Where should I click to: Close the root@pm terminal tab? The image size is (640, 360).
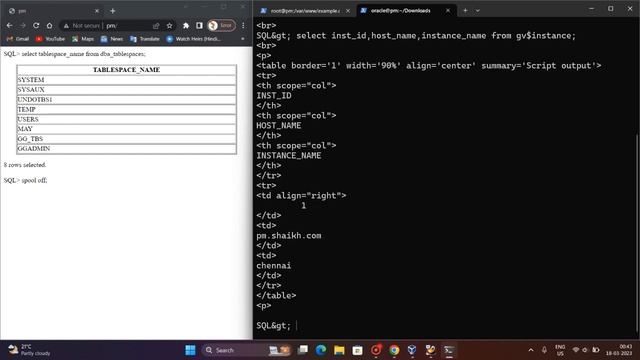pyautogui.click(x=348, y=11)
